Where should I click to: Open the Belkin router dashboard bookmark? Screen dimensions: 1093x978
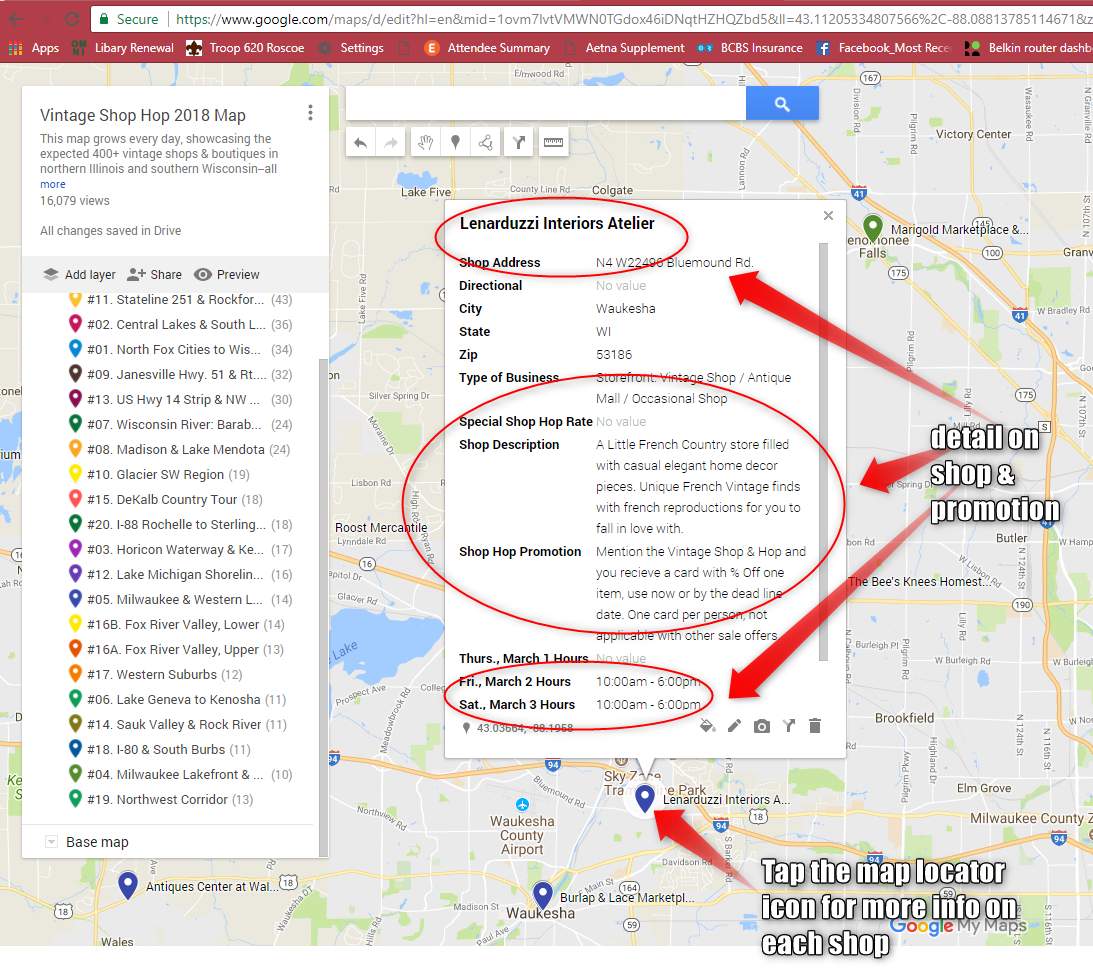(1028, 48)
